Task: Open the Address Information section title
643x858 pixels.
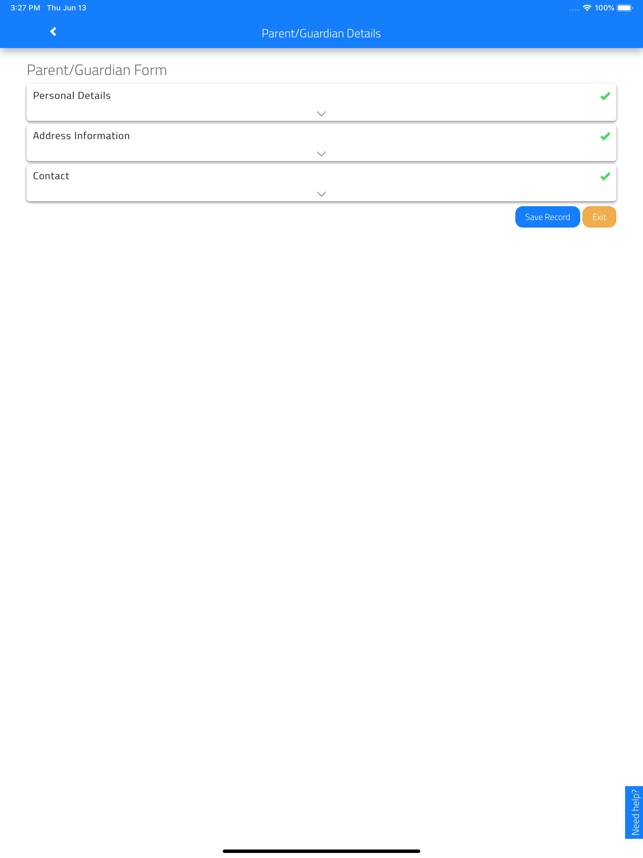Action: coord(81,136)
